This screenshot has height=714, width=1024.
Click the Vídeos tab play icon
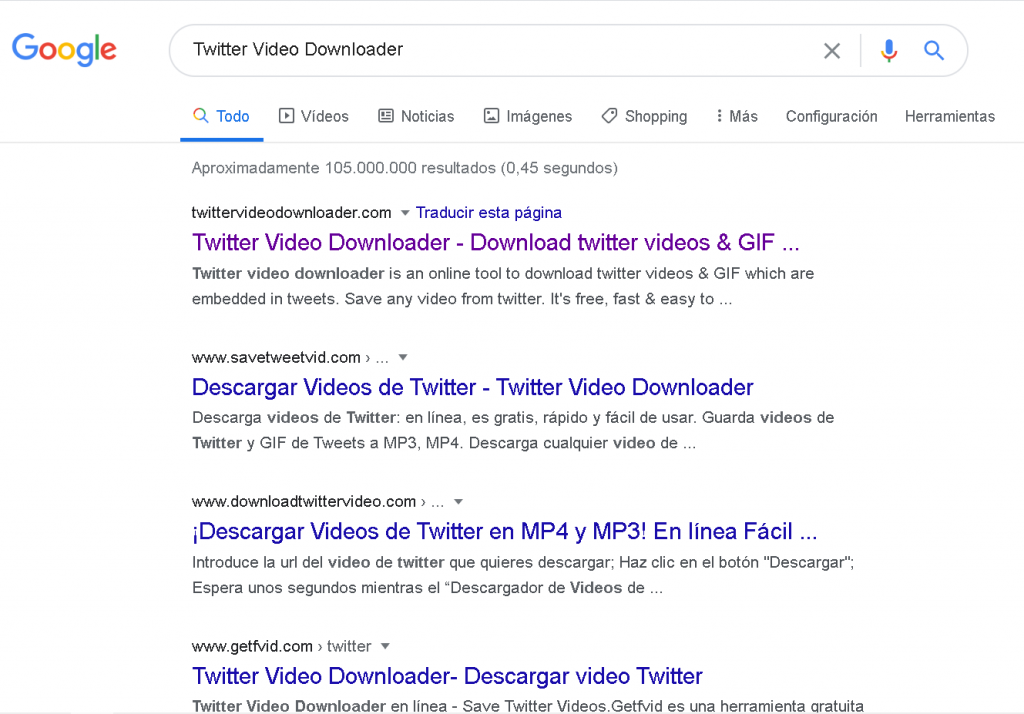[x=286, y=116]
